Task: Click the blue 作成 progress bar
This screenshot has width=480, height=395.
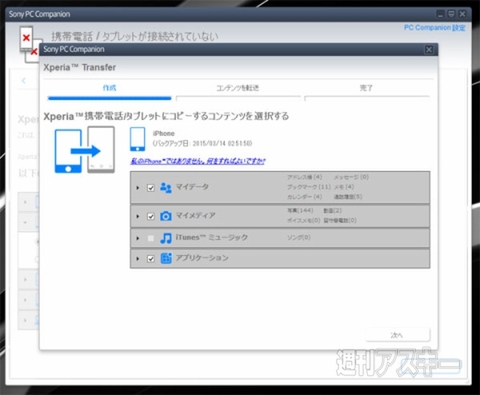Action: coord(109,98)
